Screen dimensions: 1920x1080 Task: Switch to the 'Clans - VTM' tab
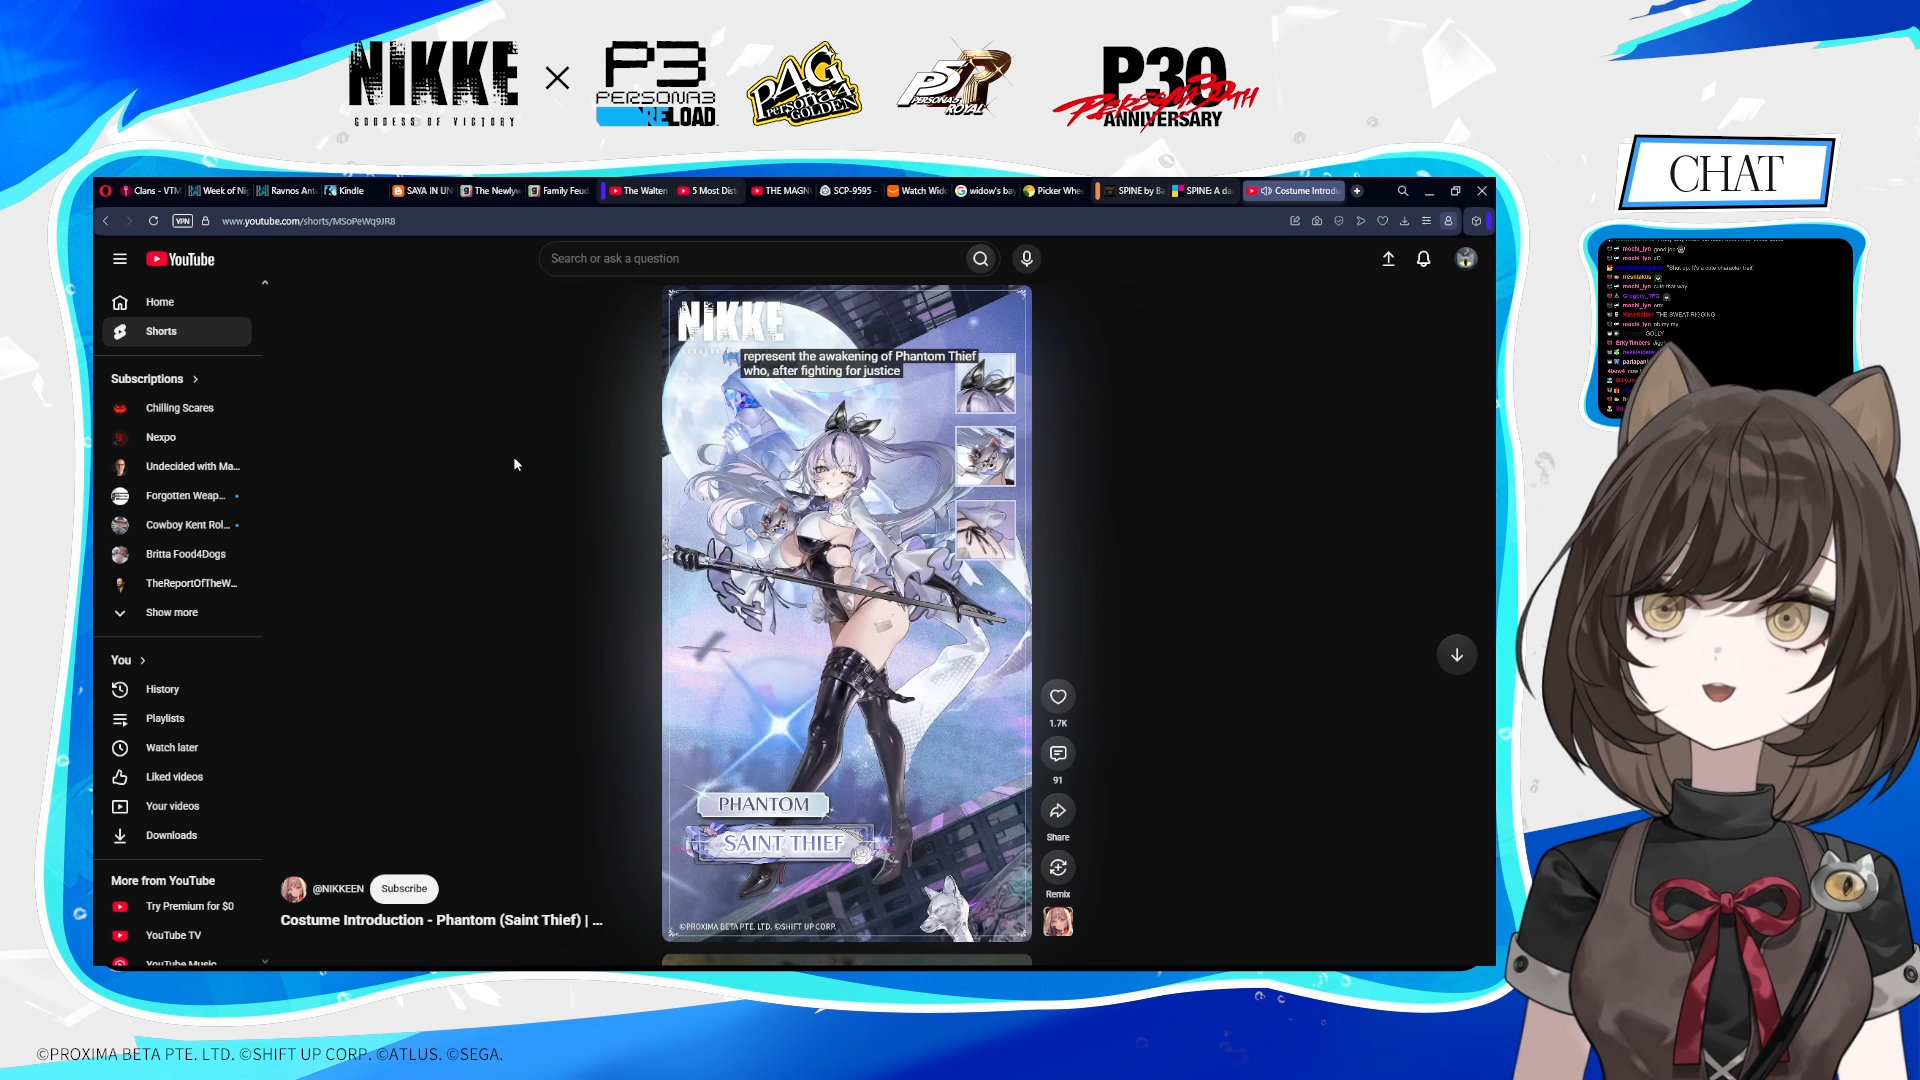[x=150, y=191]
